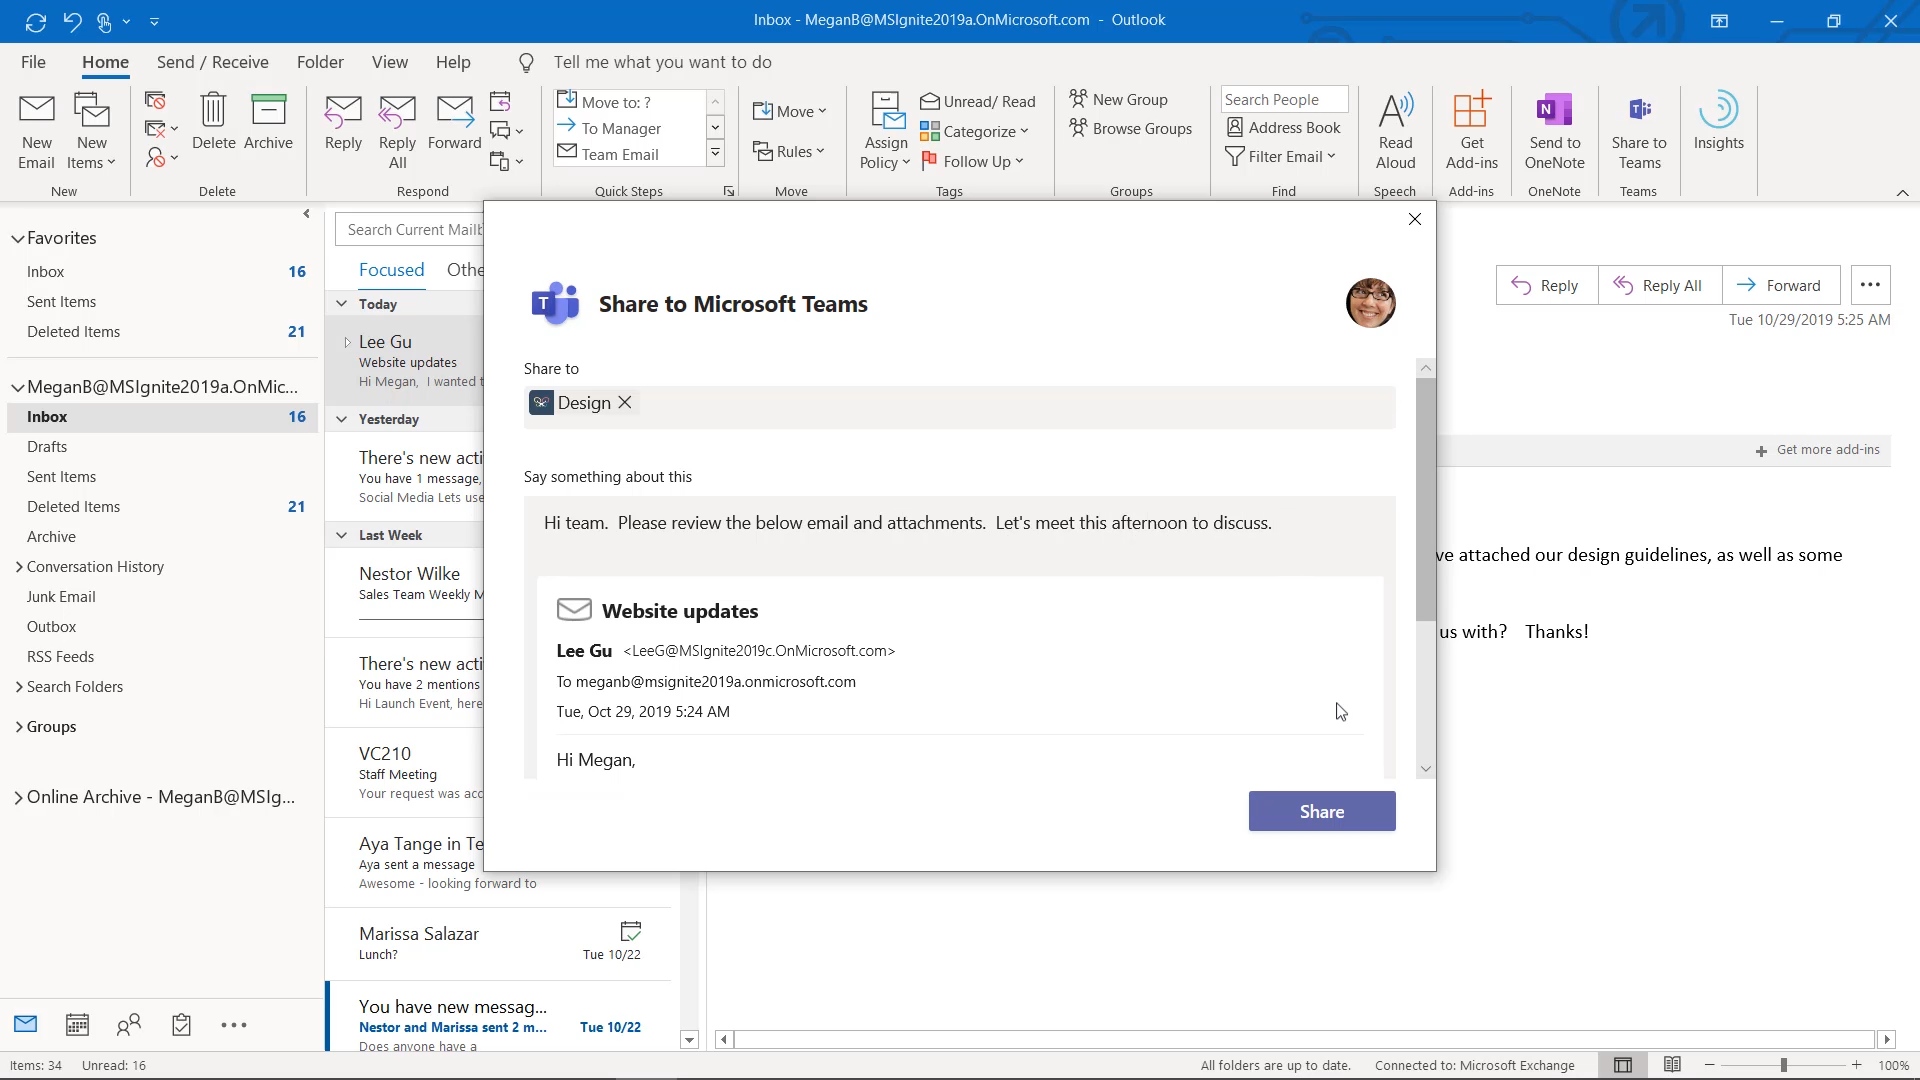The image size is (1920, 1080).
Task: Click the Share button in dialog
Action: (1322, 811)
